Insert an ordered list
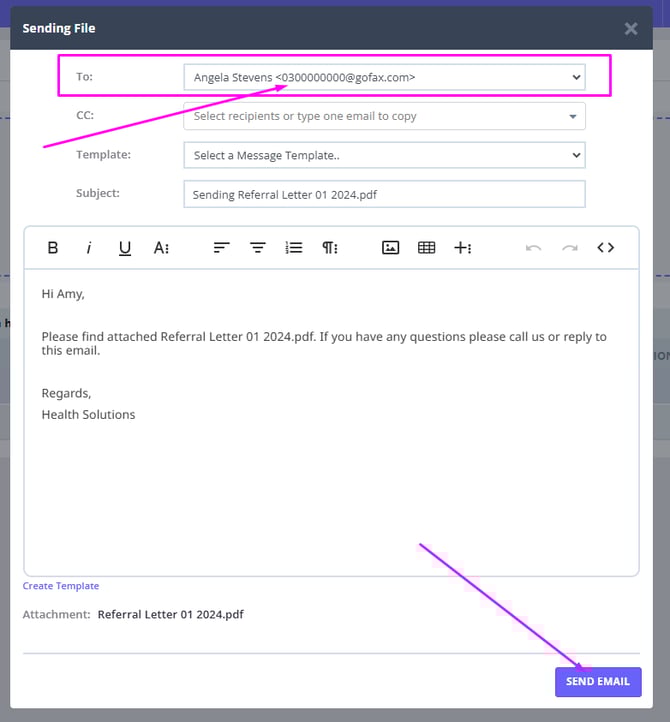The width and height of the screenshot is (670, 722). (x=294, y=248)
